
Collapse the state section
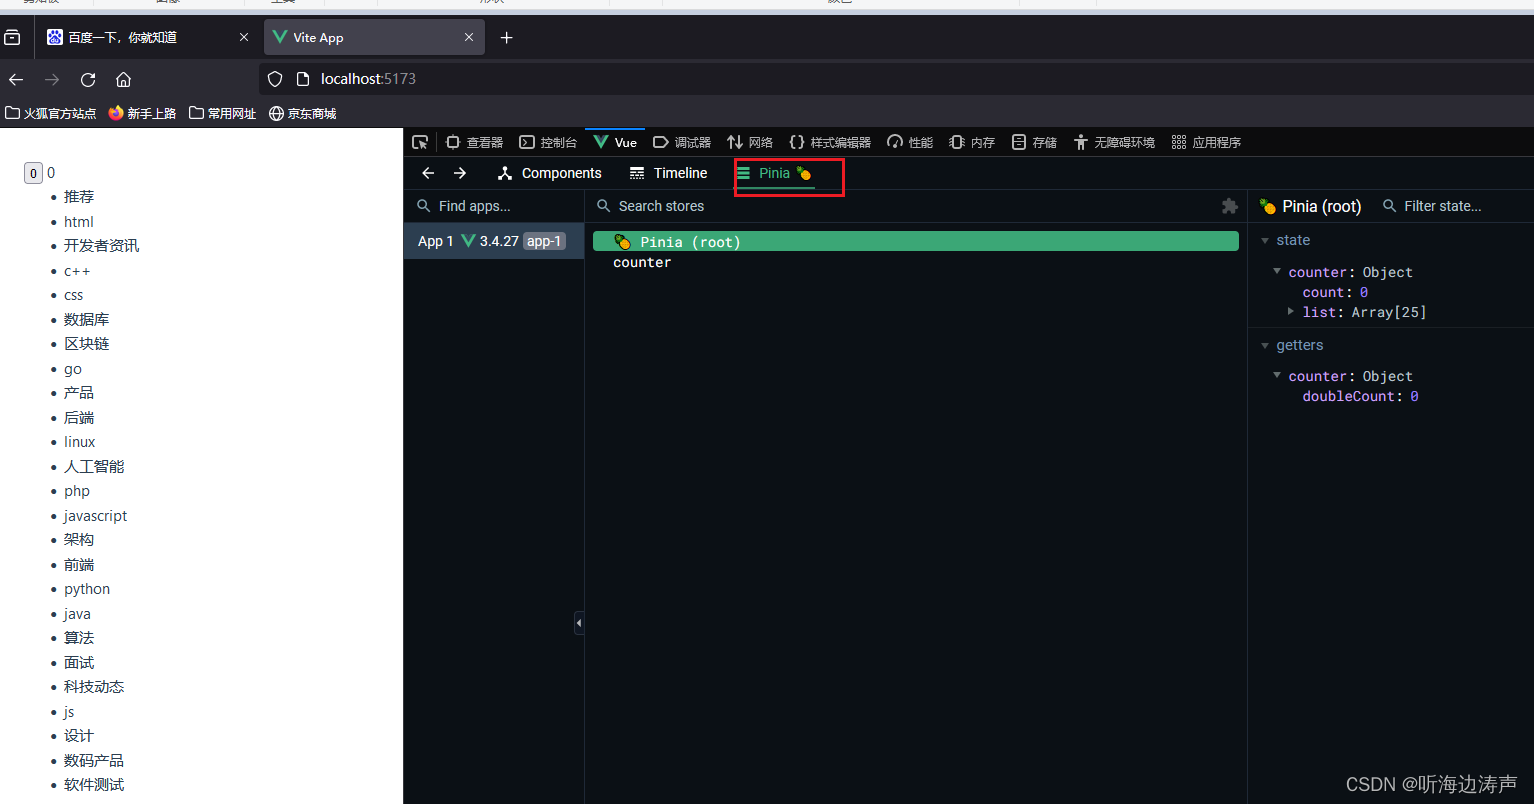(1265, 240)
